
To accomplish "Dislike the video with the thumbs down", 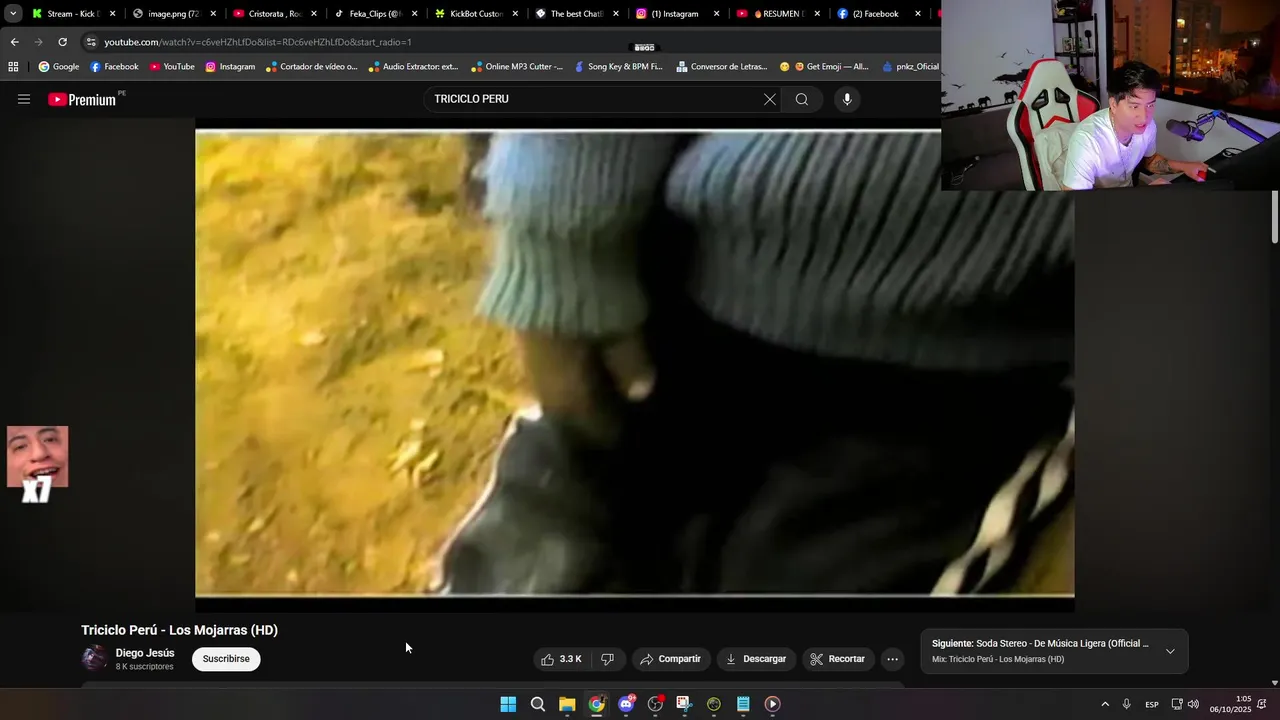I will 607,659.
